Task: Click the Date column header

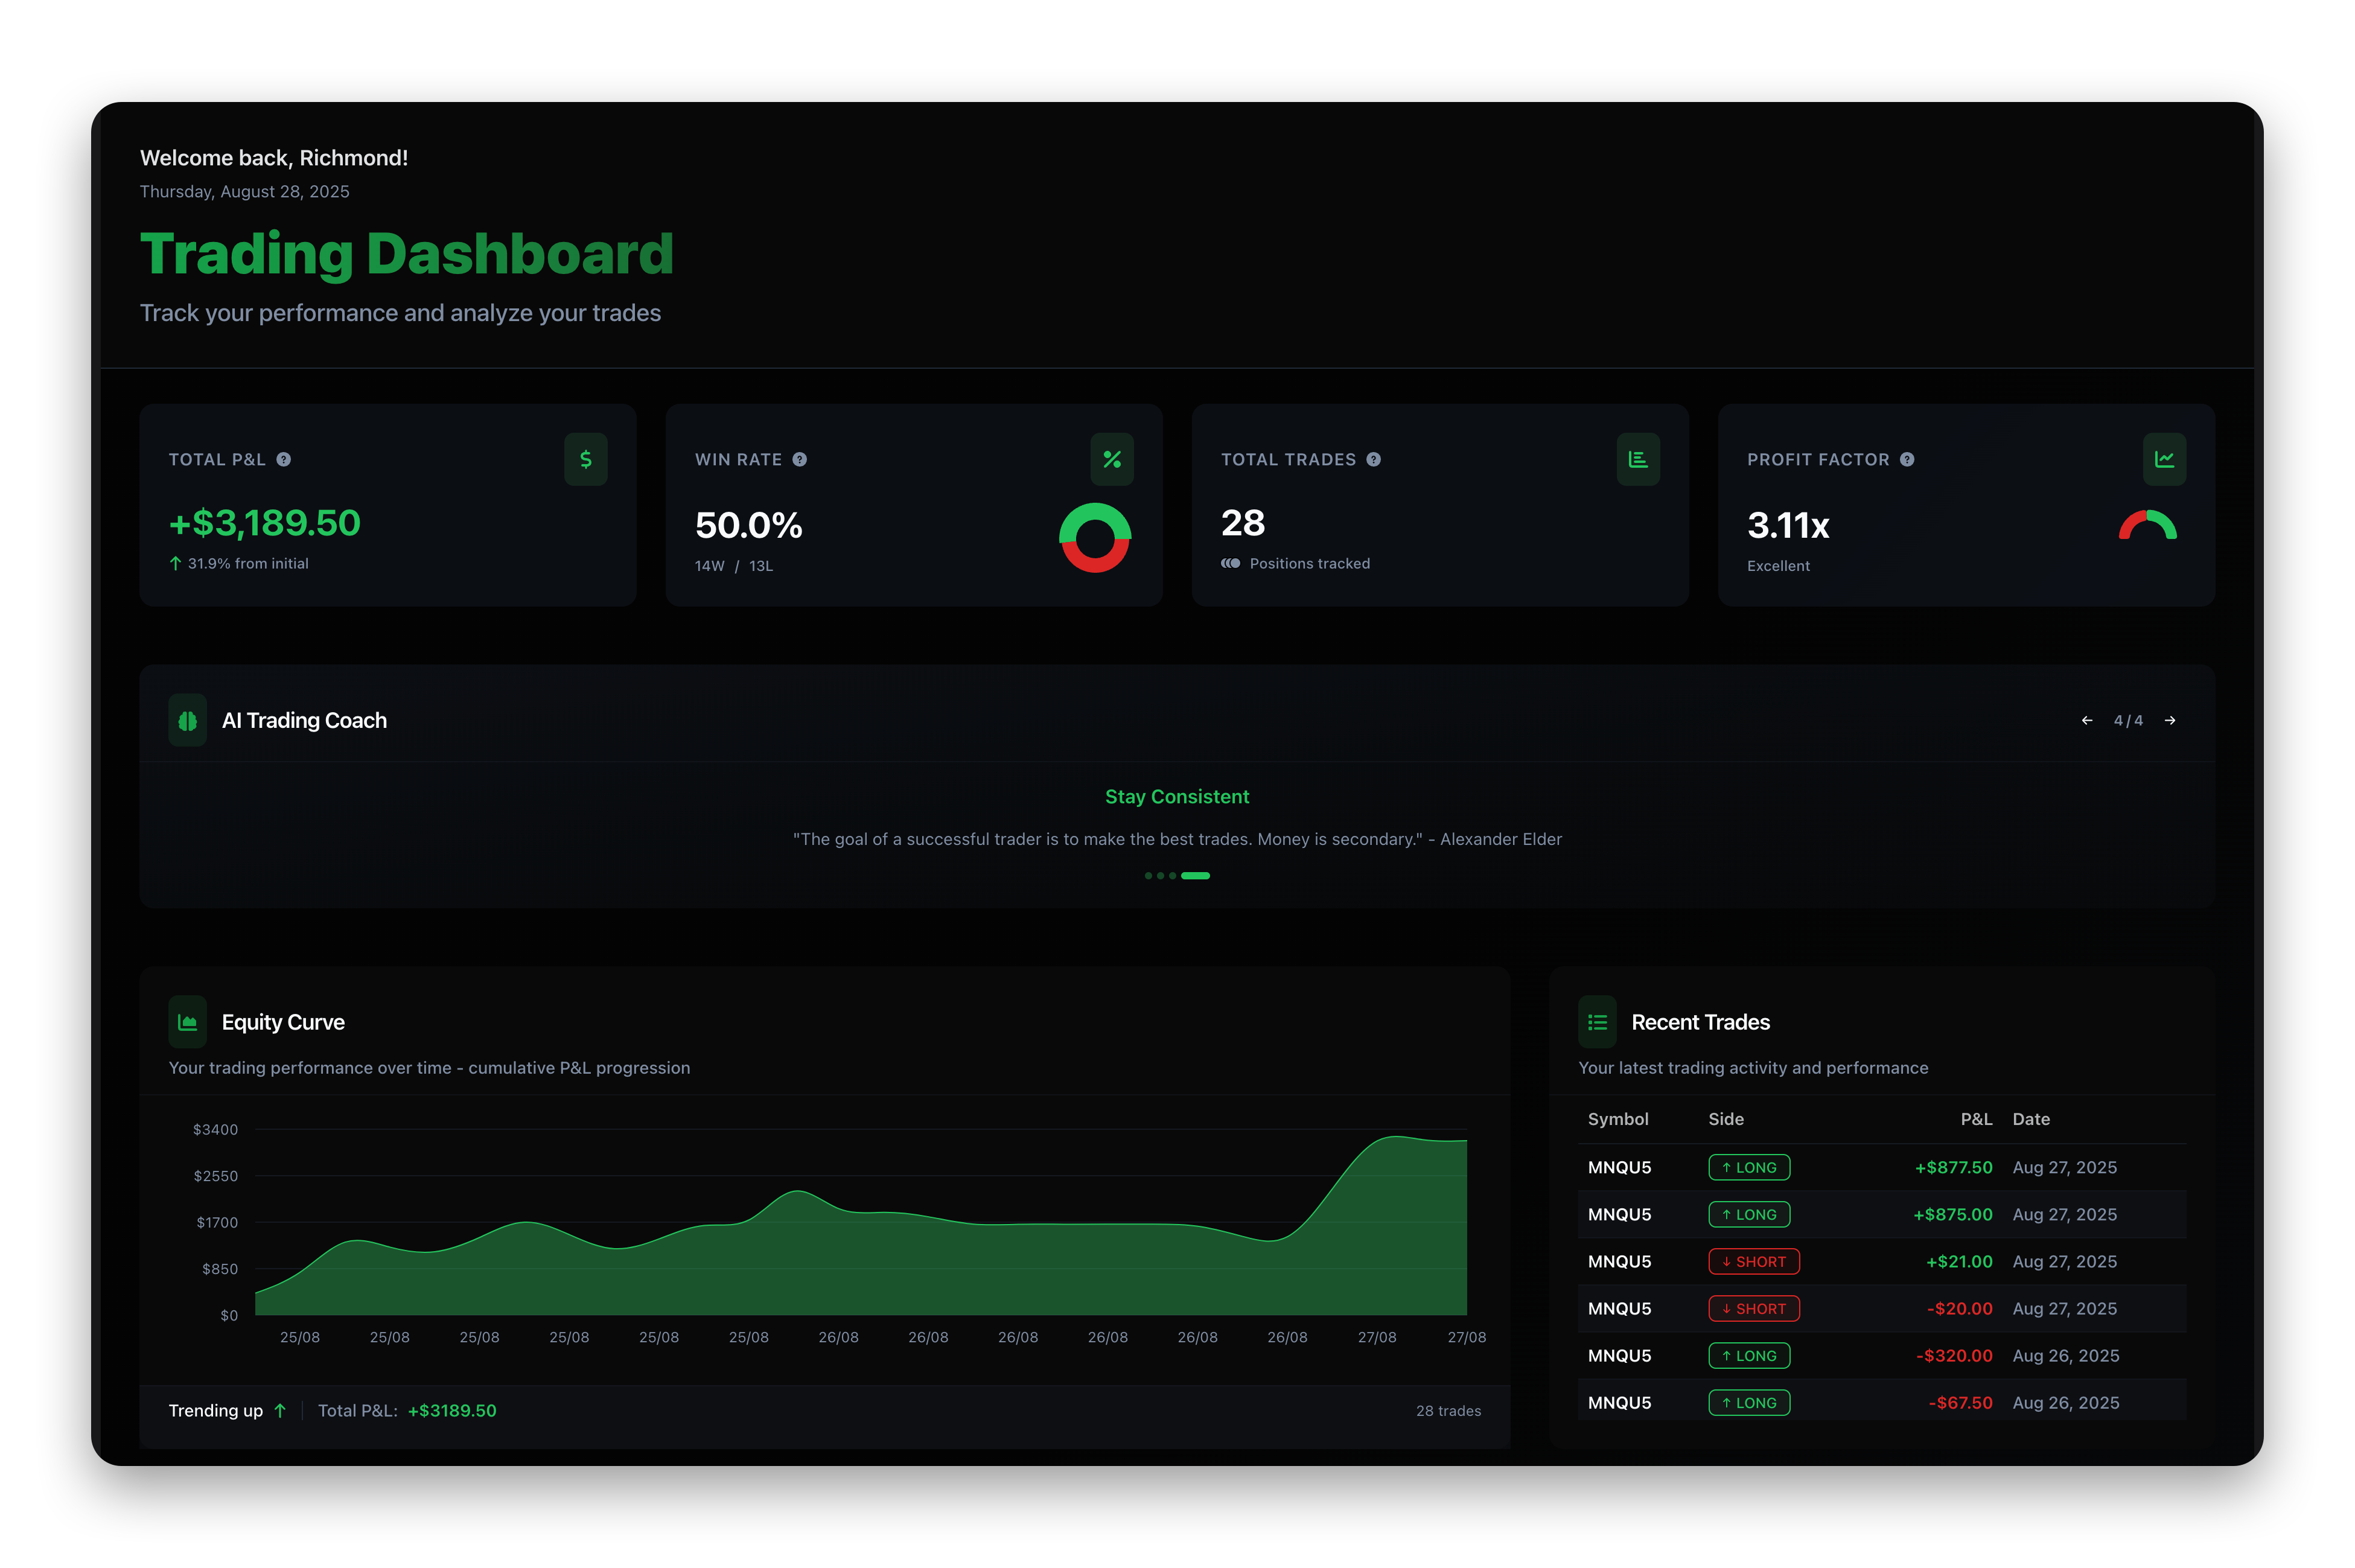Action: pyautogui.click(x=2031, y=1119)
